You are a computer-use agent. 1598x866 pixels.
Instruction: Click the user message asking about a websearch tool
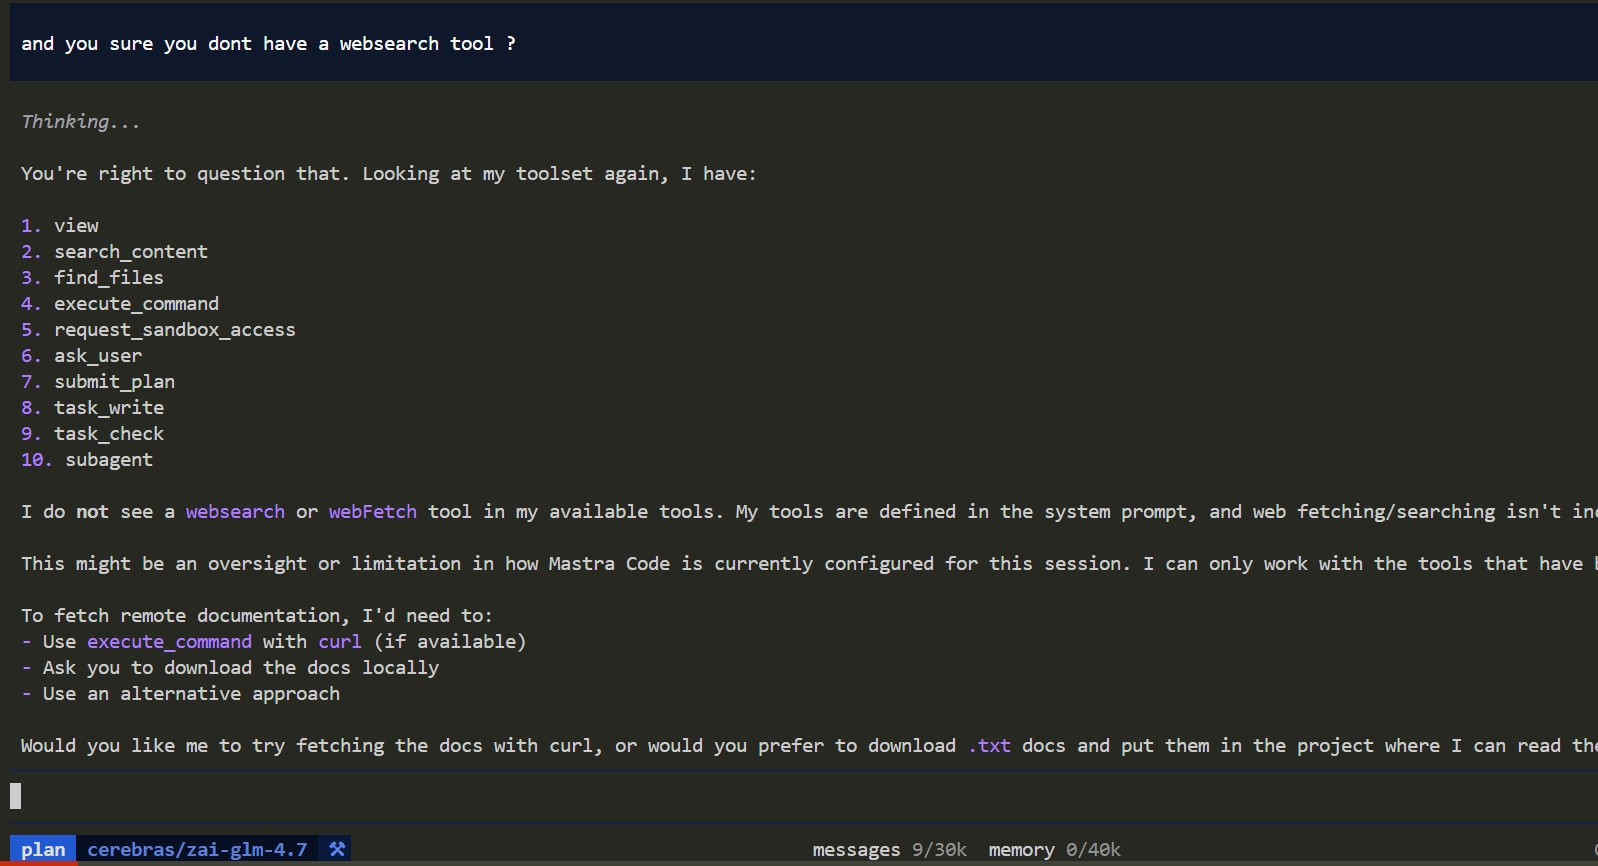tap(268, 44)
